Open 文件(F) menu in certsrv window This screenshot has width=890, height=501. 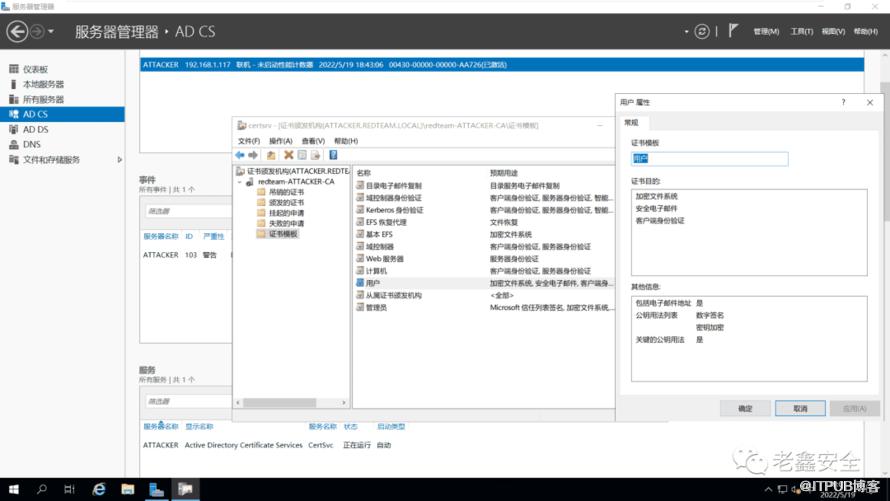point(249,141)
